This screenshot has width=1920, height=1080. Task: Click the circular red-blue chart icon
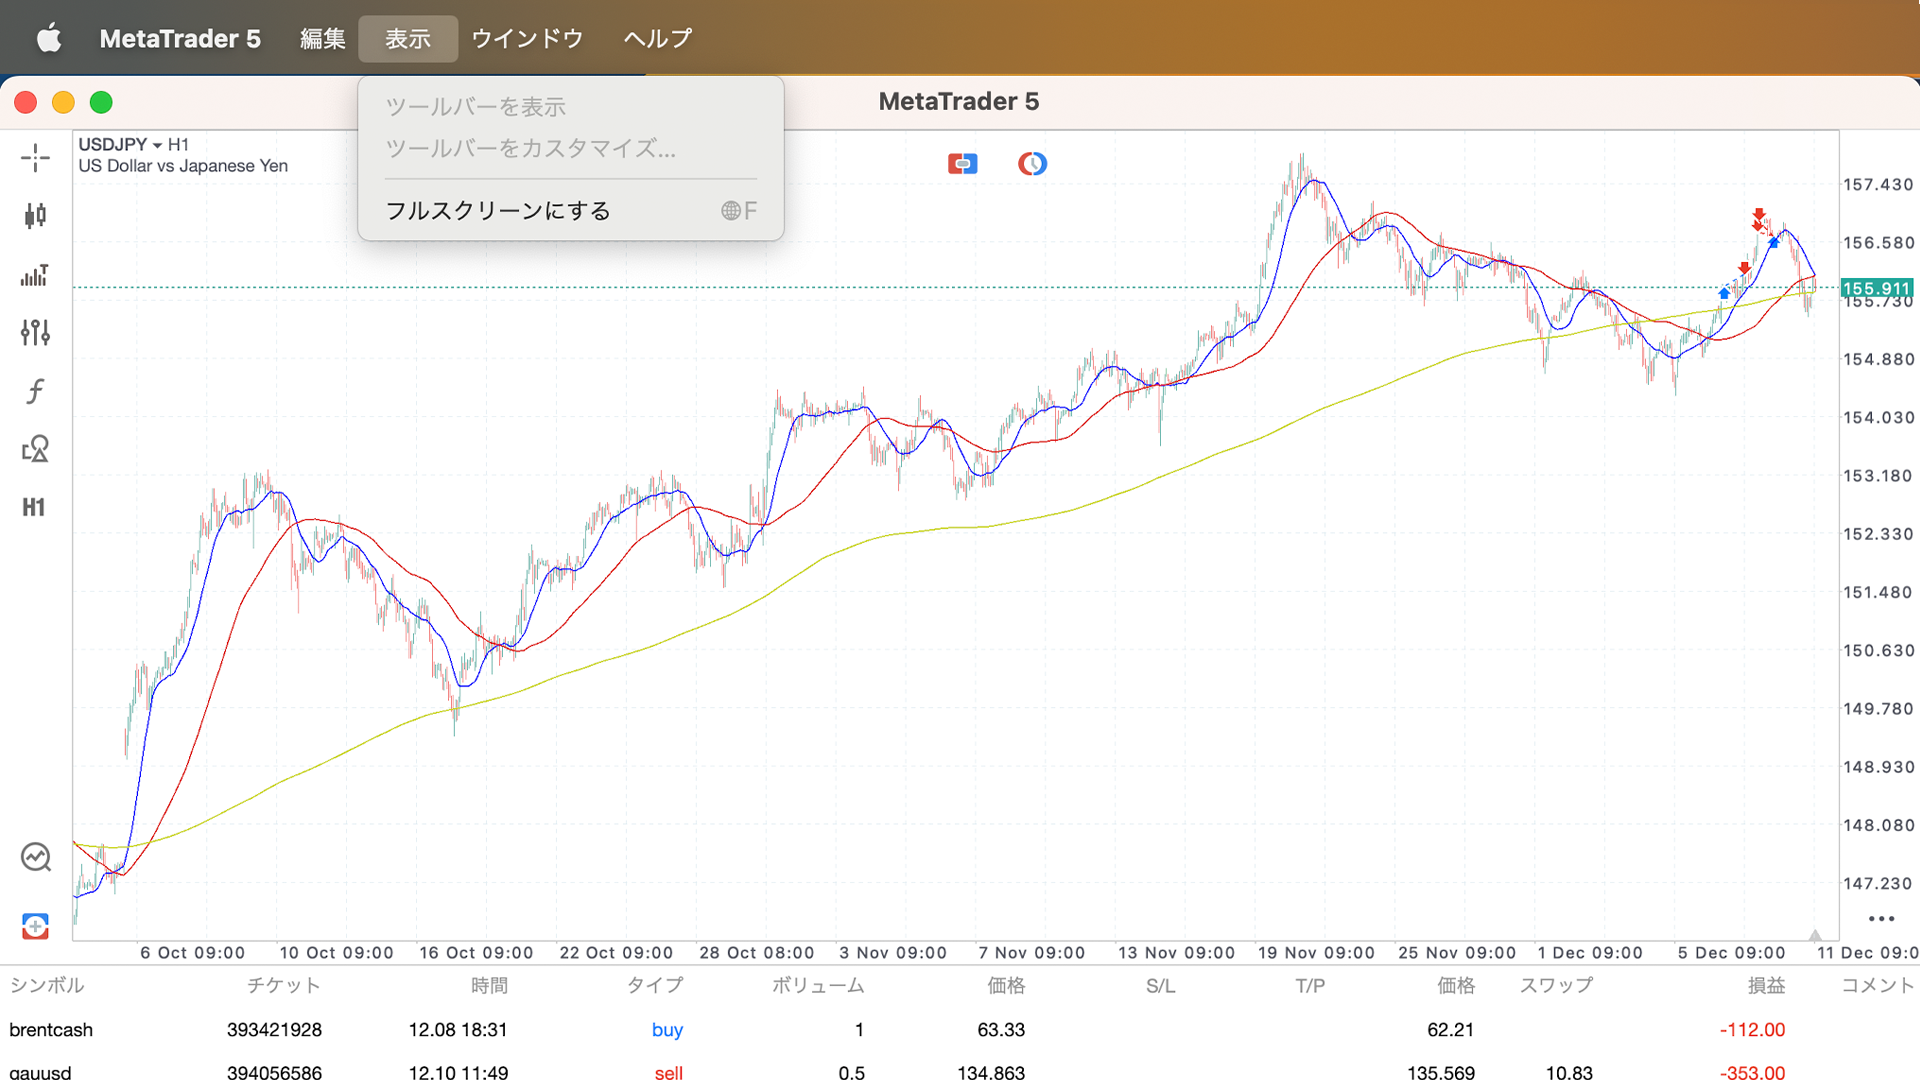pyautogui.click(x=1032, y=164)
